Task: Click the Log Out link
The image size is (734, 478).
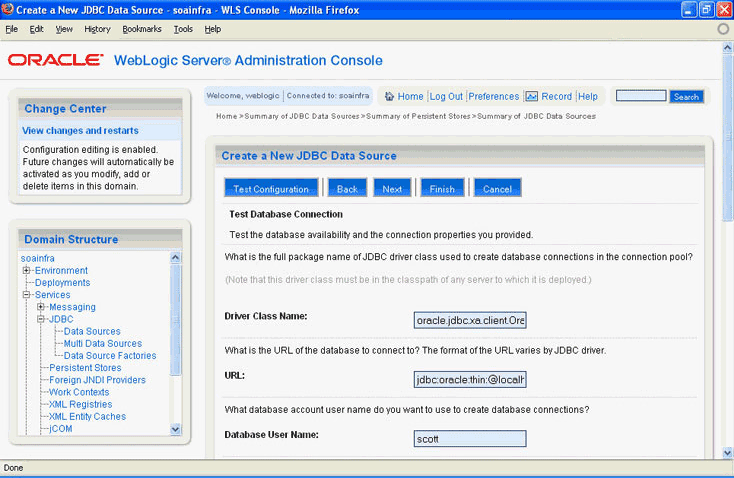Action: coord(446,96)
